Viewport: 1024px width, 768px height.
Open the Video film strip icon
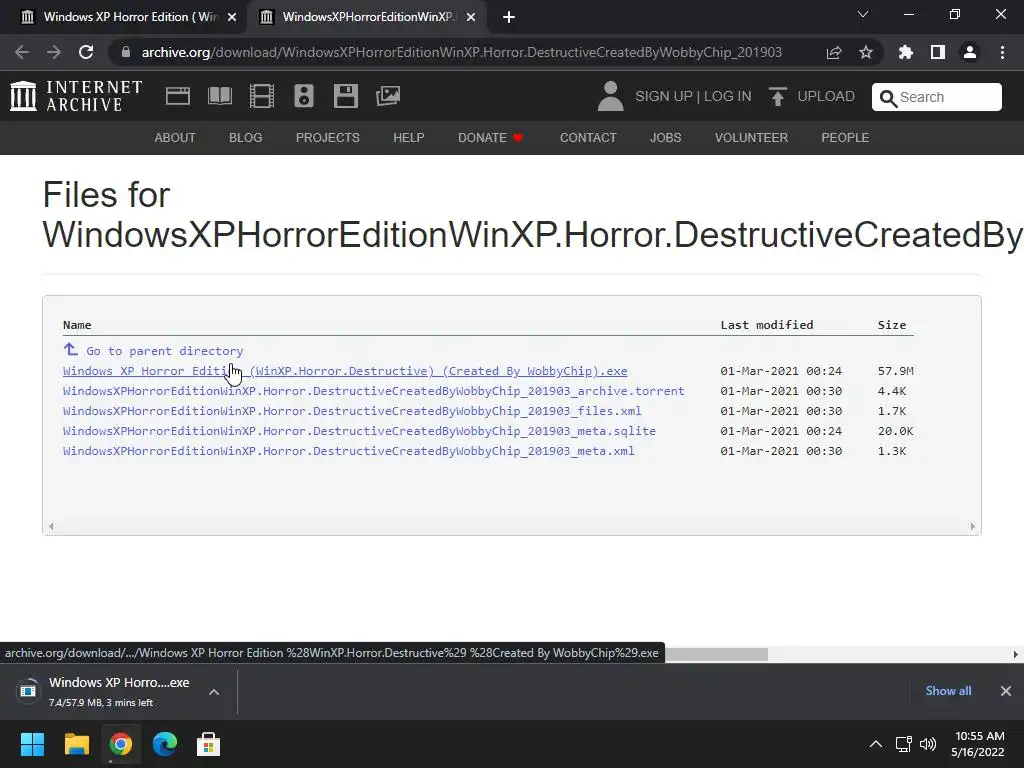click(x=262, y=96)
